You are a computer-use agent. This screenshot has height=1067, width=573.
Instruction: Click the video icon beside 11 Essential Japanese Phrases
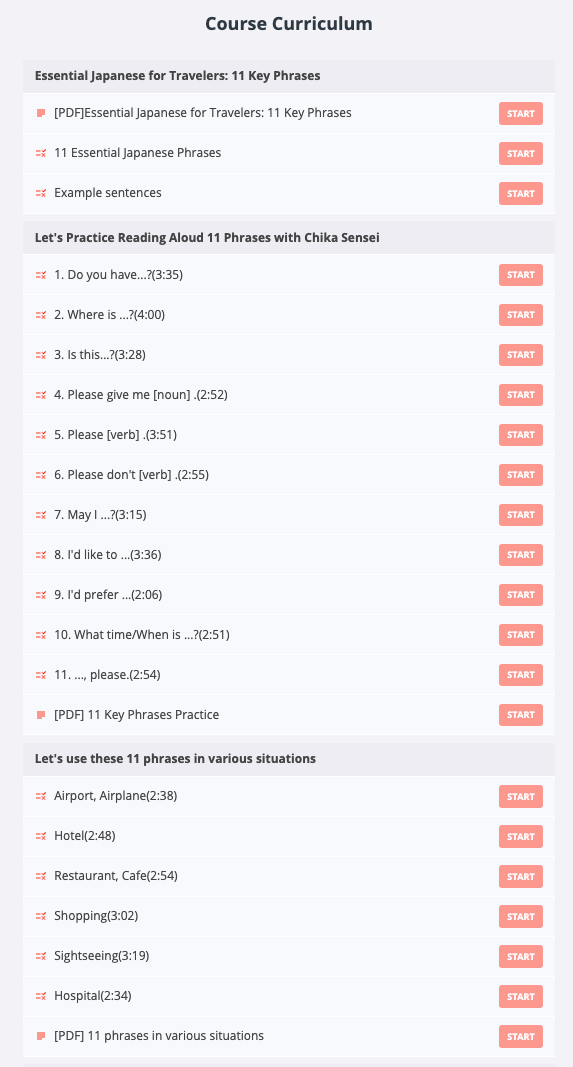point(41,153)
